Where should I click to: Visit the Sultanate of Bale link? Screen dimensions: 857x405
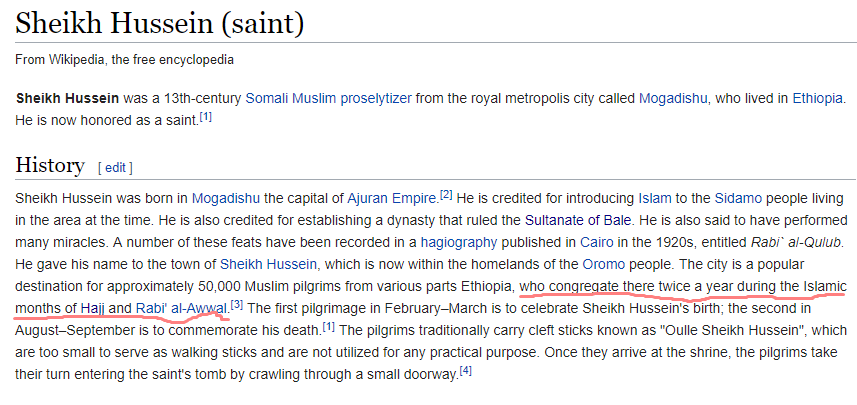pyautogui.click(x=578, y=221)
